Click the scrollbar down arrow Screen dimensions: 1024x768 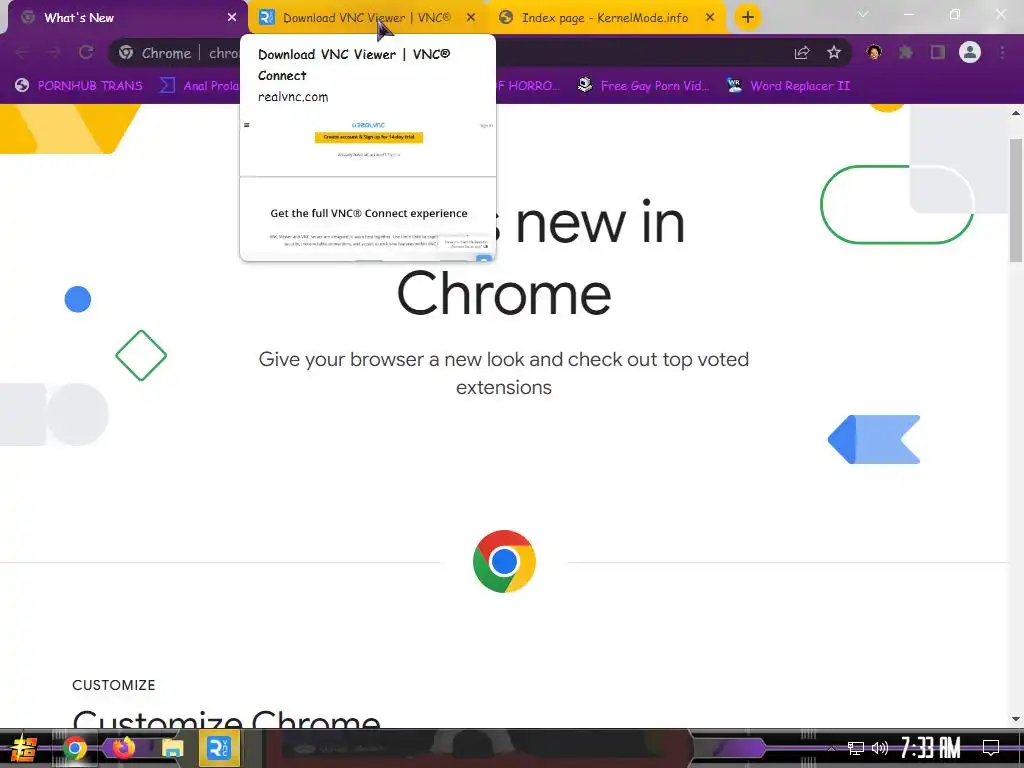1016,719
